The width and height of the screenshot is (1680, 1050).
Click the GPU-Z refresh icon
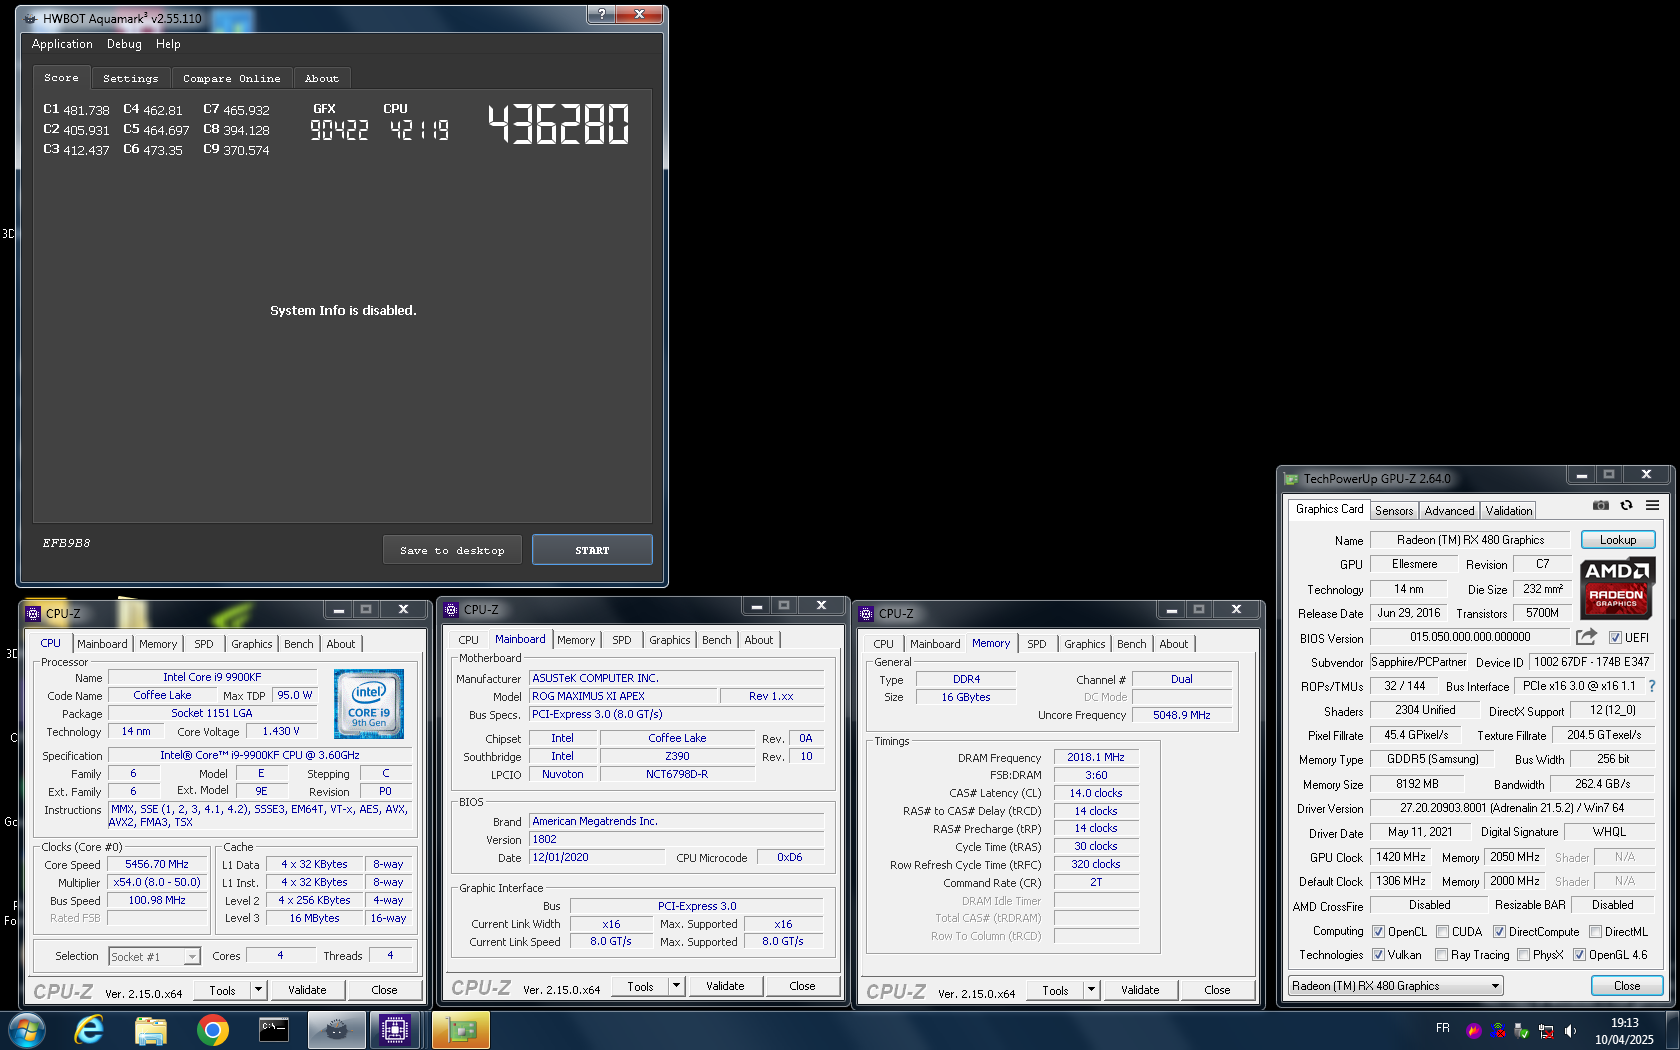point(1626,506)
